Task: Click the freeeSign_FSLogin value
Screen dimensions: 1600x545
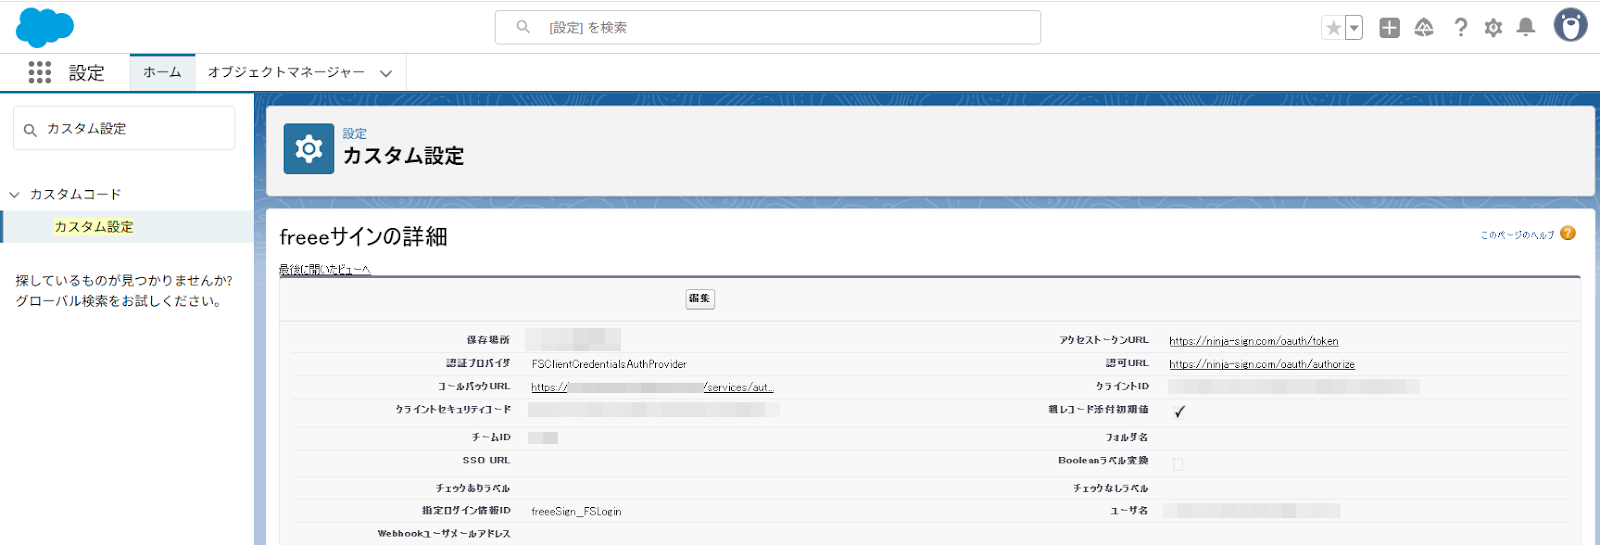Action: tap(576, 511)
